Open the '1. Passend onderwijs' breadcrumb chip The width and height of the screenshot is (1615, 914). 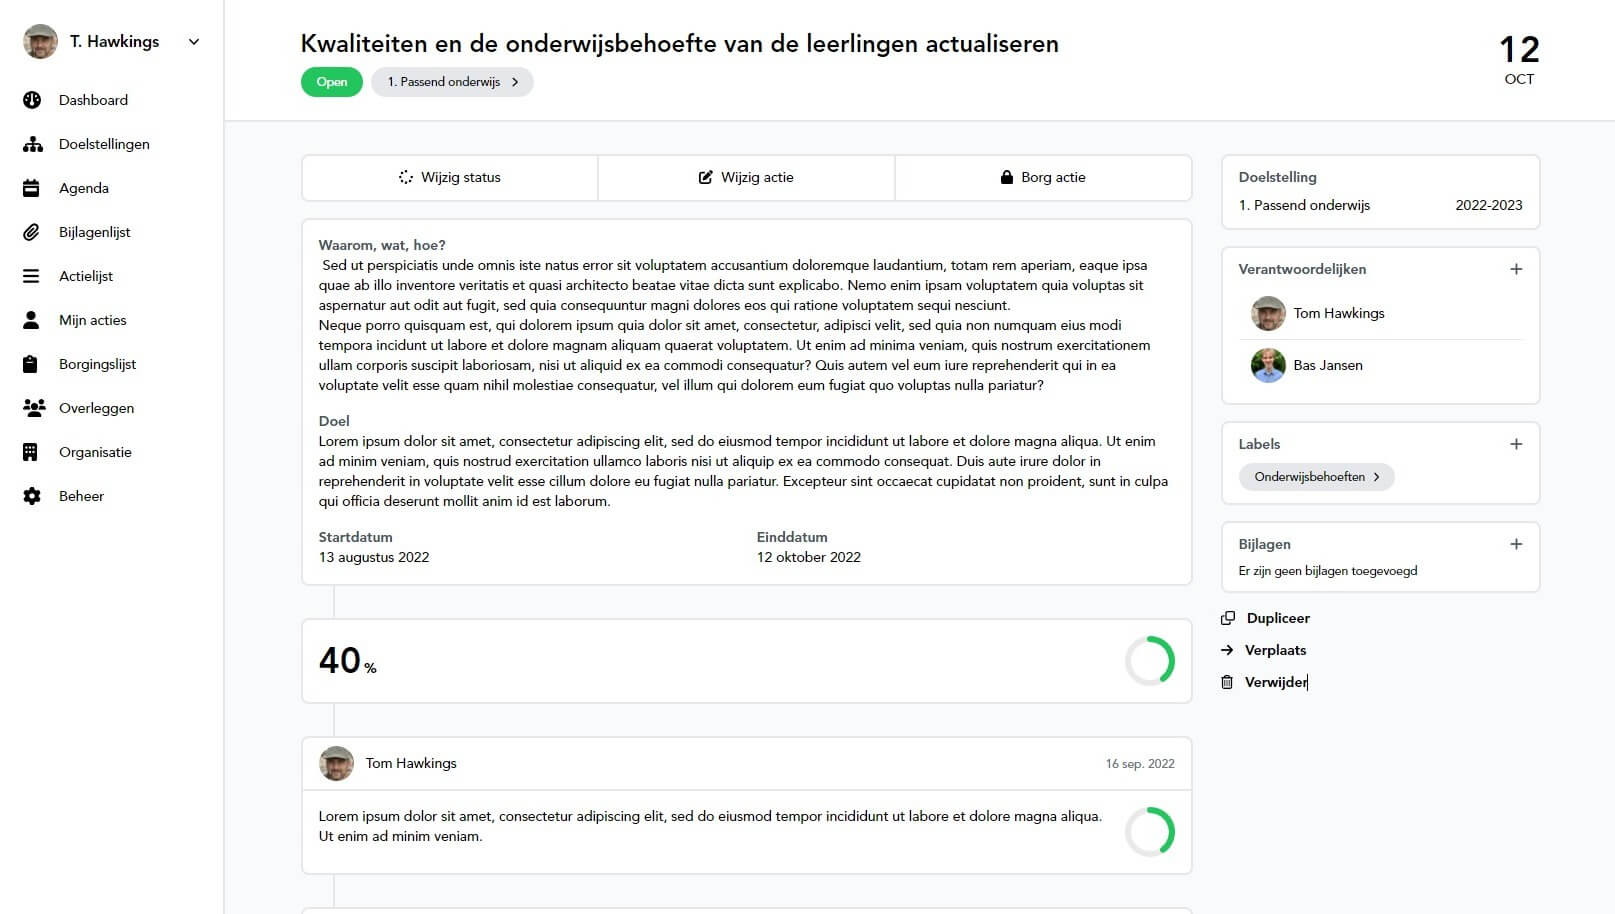452,82
